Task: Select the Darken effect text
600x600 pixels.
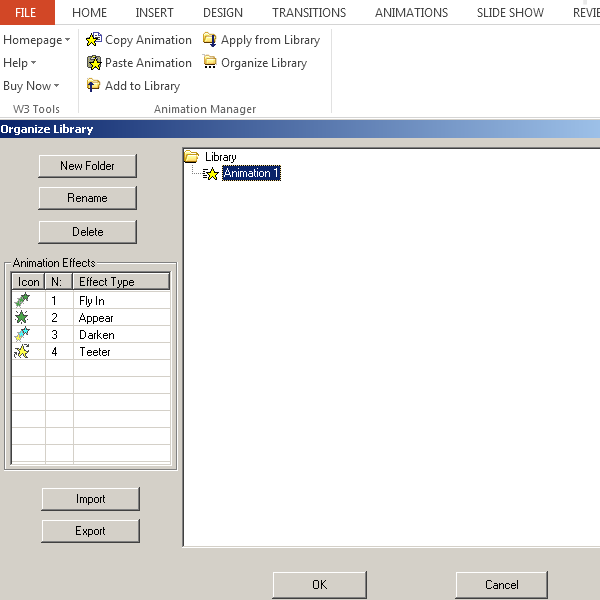Action: tap(97, 335)
